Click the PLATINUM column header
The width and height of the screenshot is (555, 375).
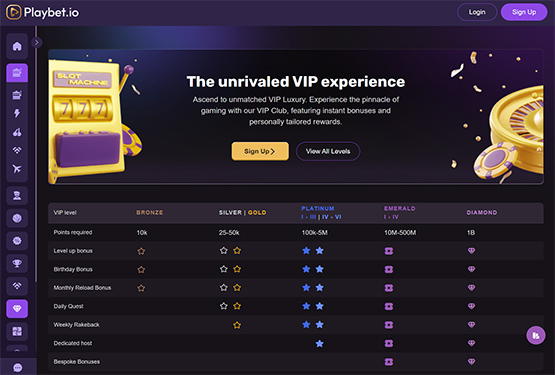pyautogui.click(x=321, y=212)
